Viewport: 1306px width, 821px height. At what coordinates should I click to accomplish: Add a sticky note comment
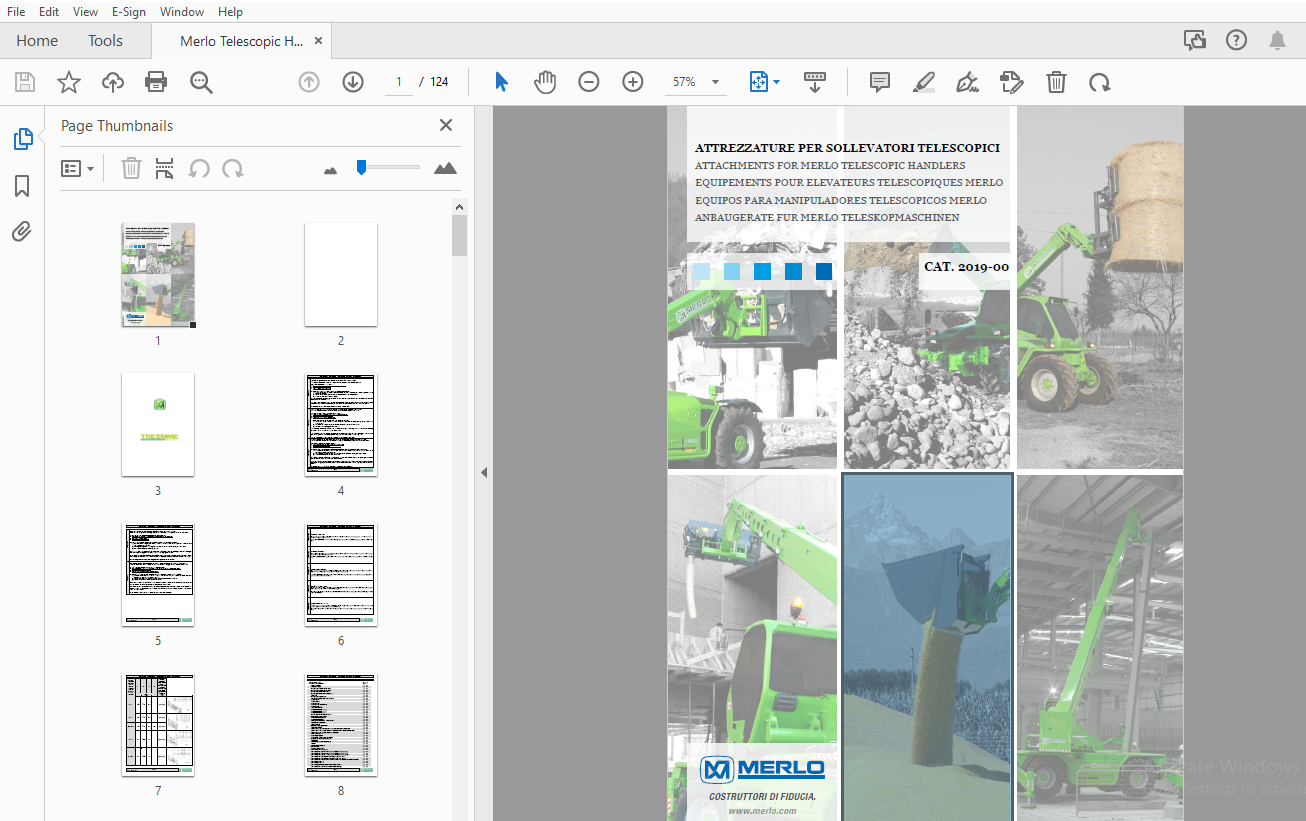[880, 82]
